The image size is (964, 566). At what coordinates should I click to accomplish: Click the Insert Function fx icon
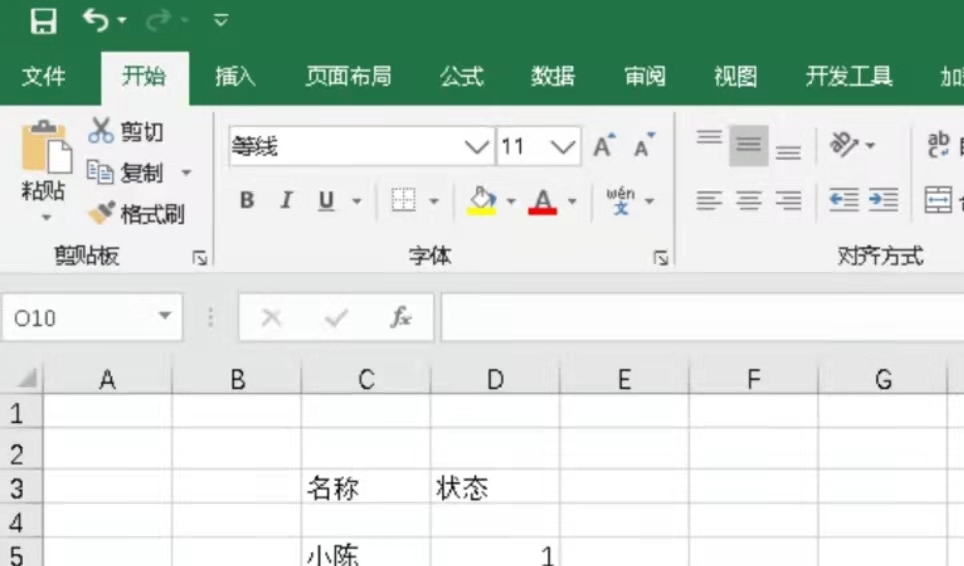401,318
